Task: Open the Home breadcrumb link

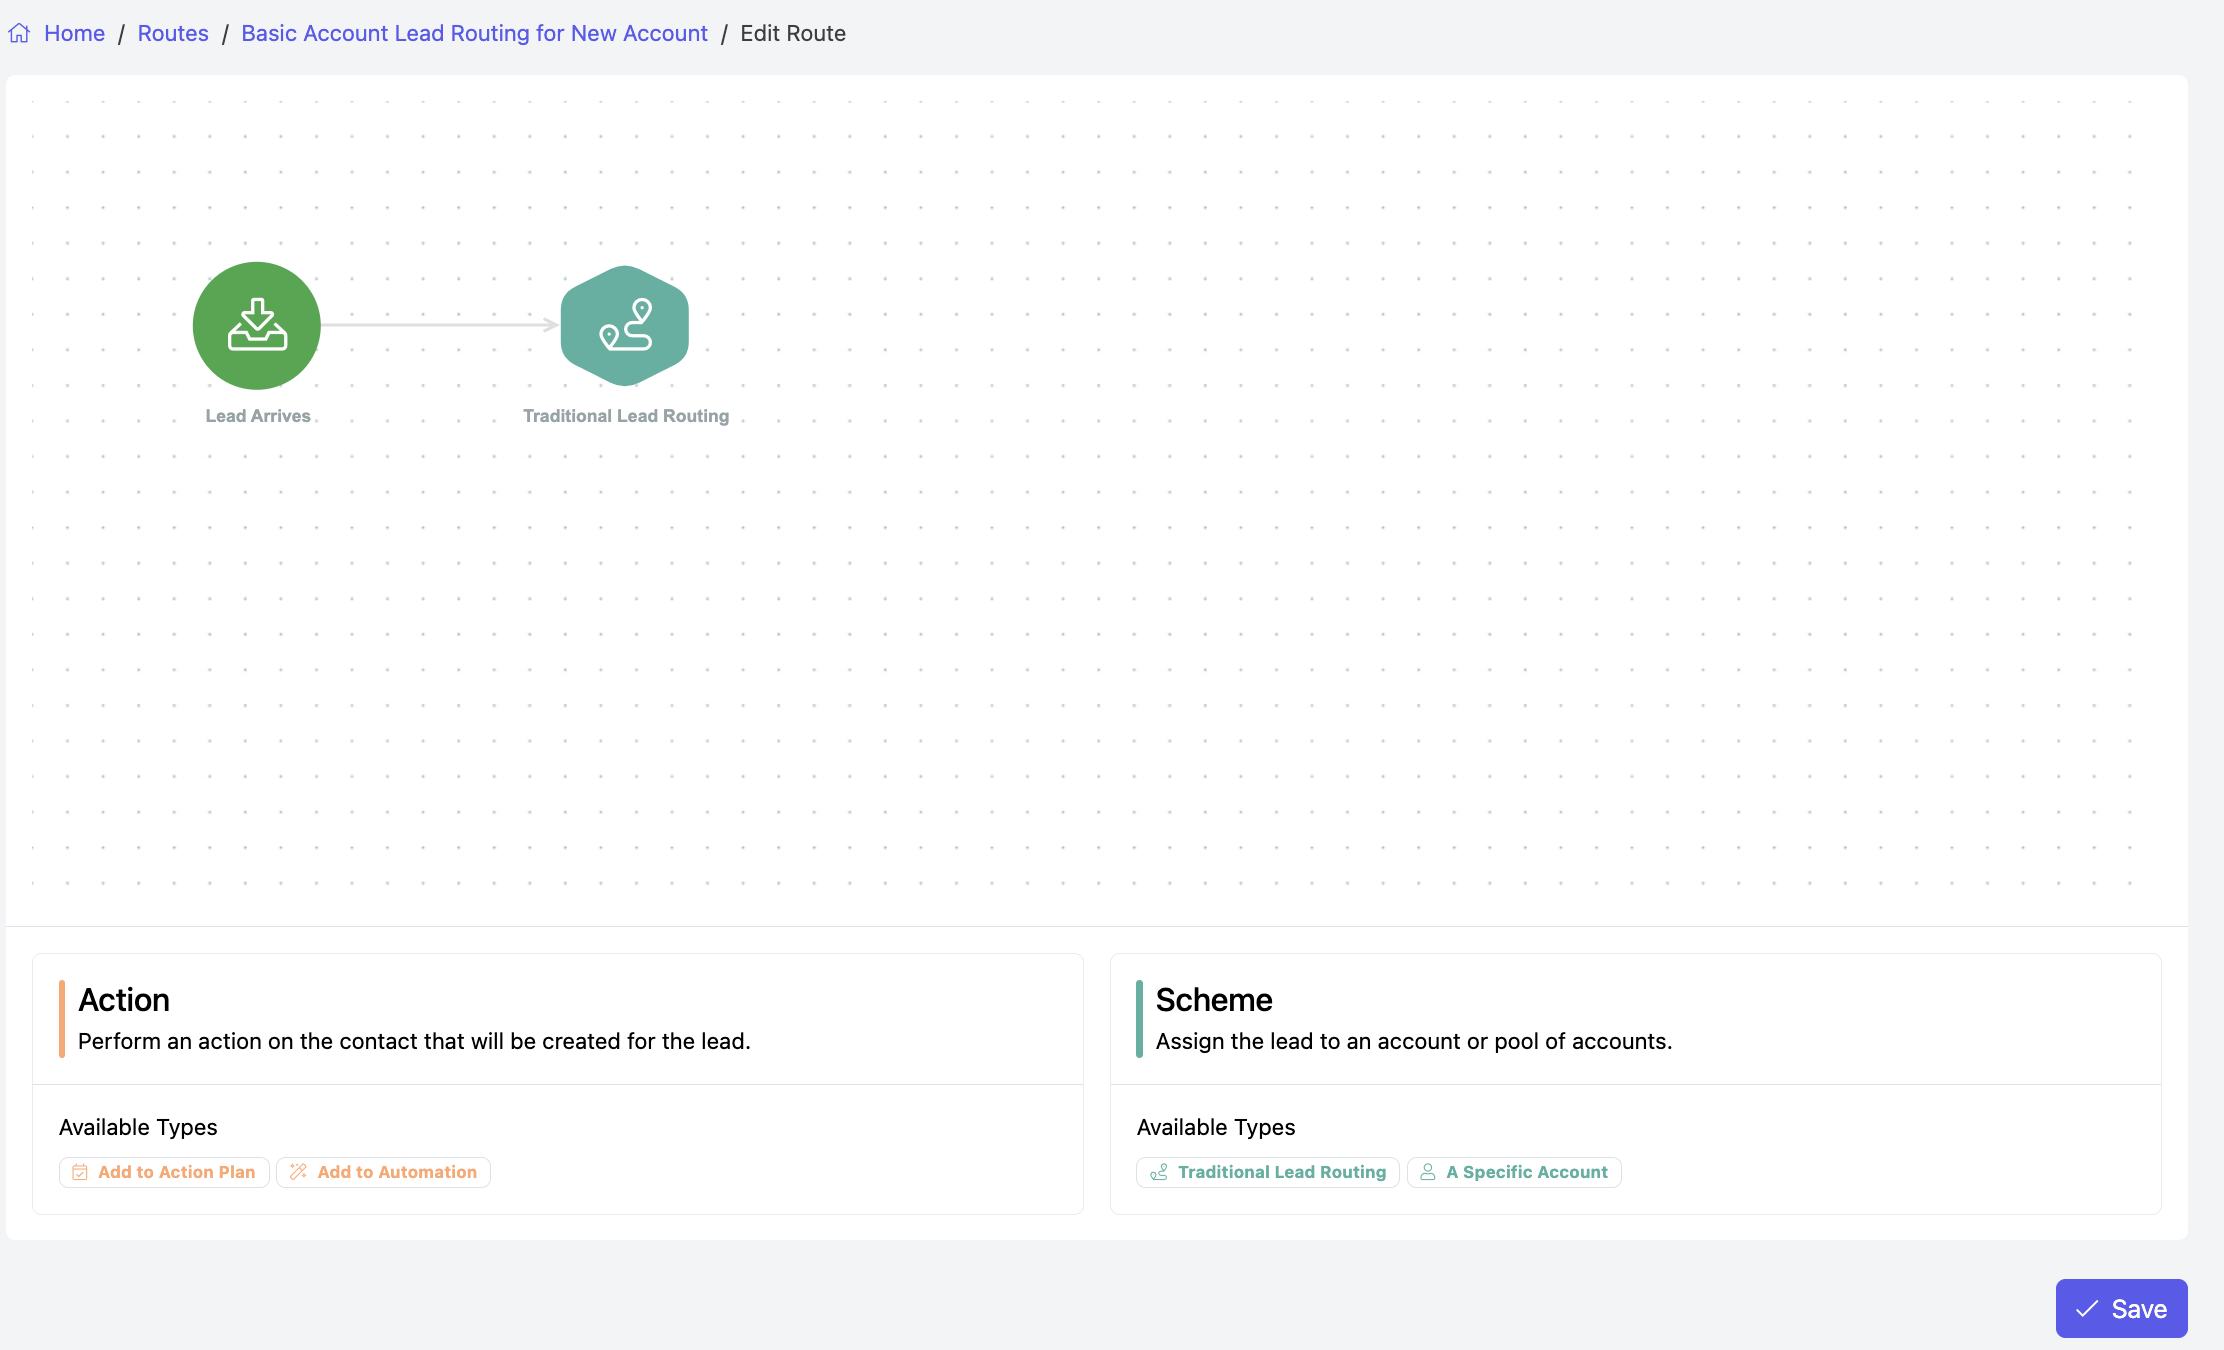Action: pos(74,34)
